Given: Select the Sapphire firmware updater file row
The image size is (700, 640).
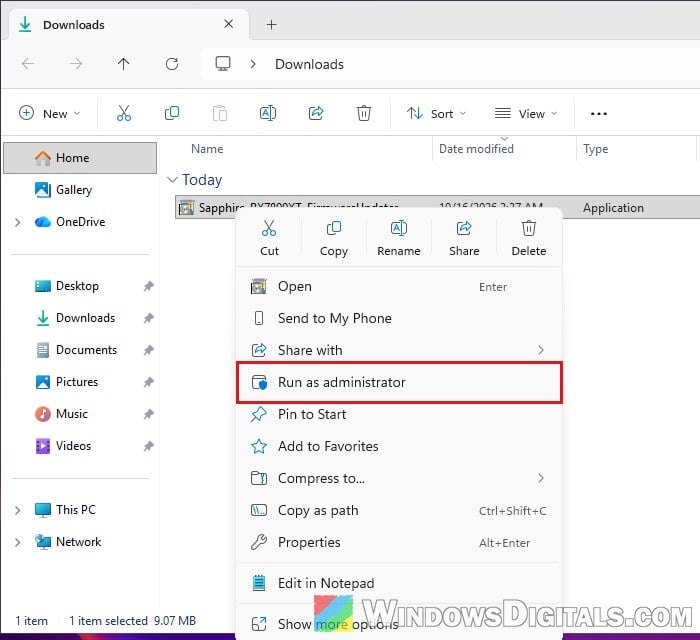Looking at the screenshot, I should coord(438,208).
